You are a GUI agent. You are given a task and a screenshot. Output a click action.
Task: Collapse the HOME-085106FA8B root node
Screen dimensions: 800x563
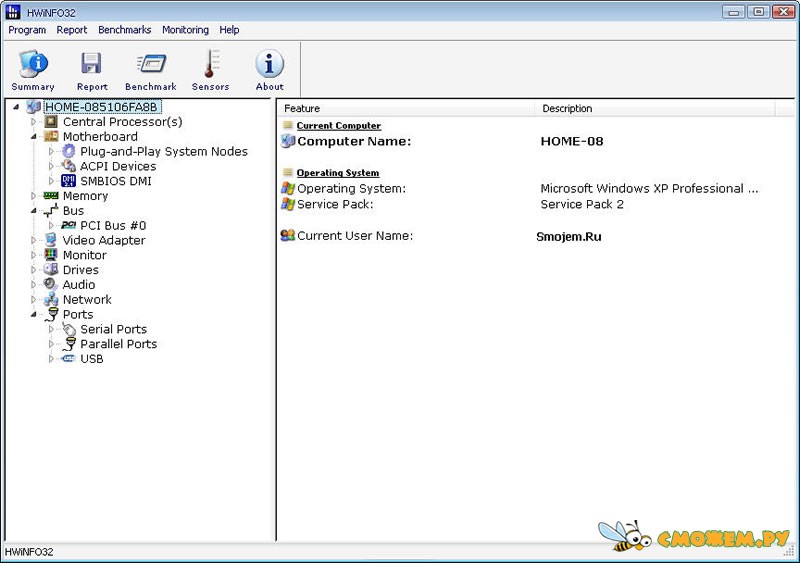[x=16, y=107]
